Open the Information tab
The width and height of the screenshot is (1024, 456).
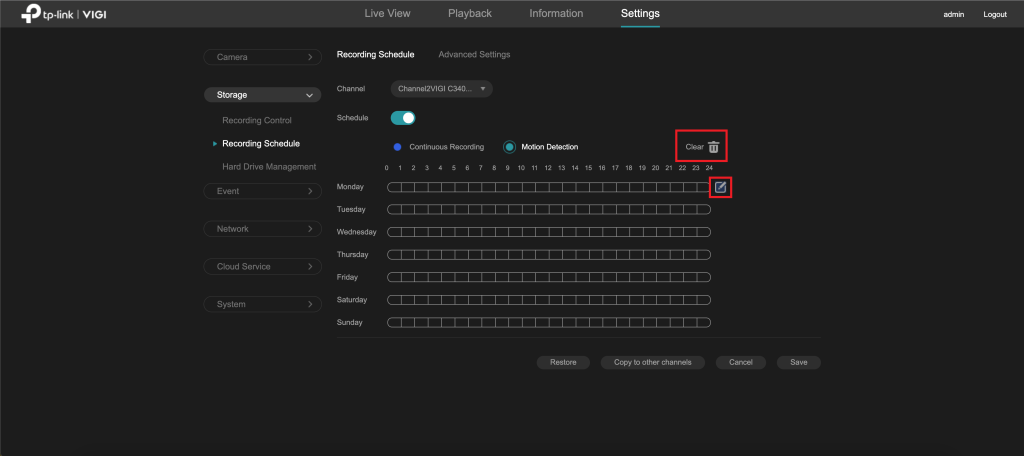(556, 13)
